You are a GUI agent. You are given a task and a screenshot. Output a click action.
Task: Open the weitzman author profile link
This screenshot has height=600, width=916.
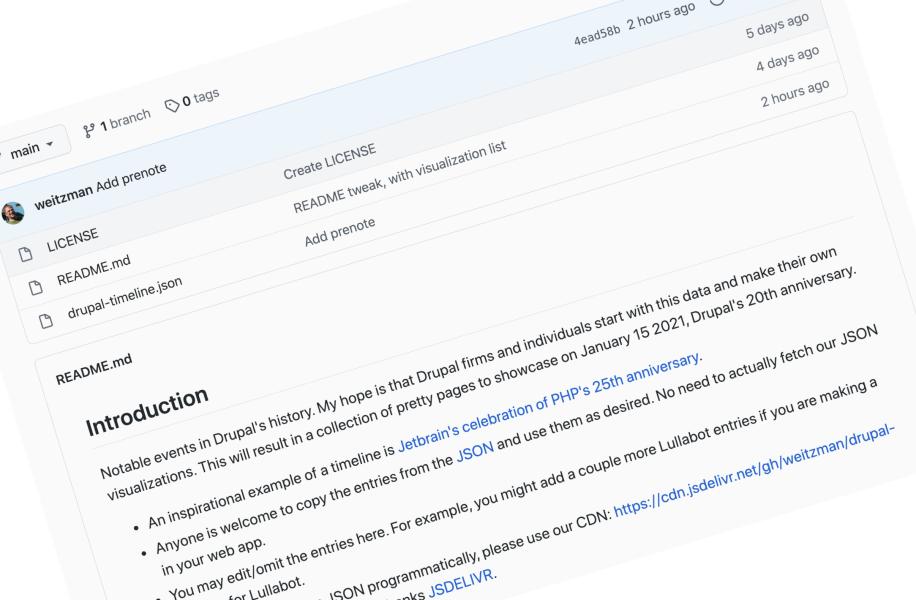click(x=63, y=197)
